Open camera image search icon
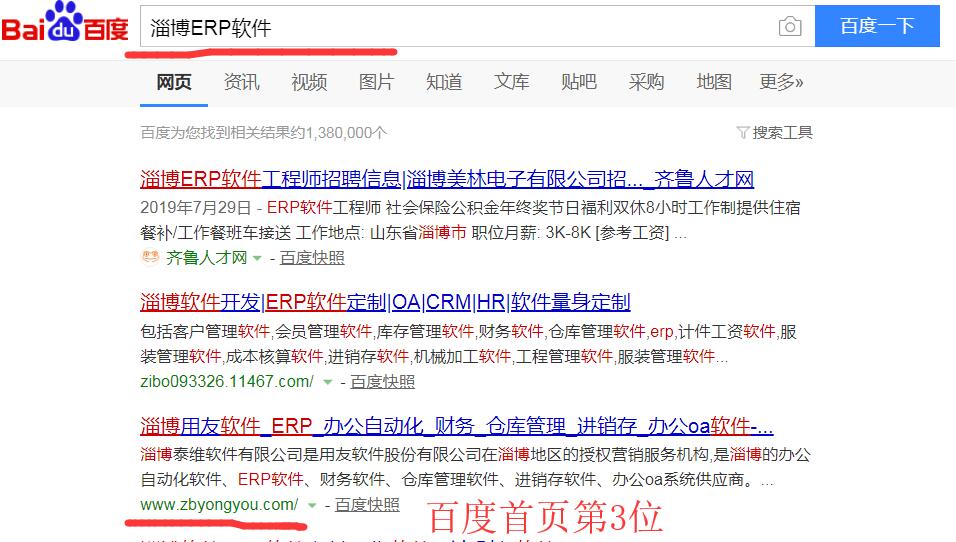This screenshot has height=542, width=956. tap(790, 27)
